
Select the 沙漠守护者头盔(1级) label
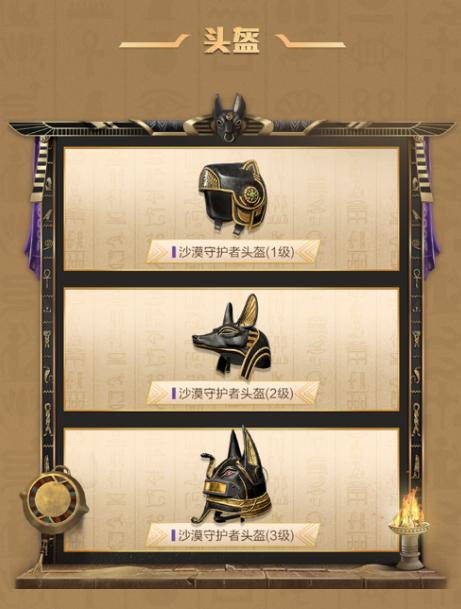click(237, 252)
